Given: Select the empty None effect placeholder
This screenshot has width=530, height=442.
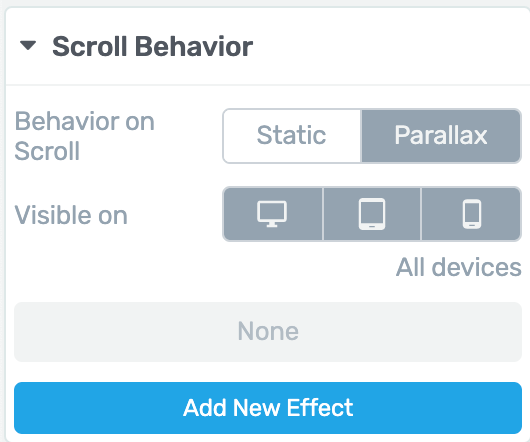Looking at the screenshot, I should tap(268, 332).
